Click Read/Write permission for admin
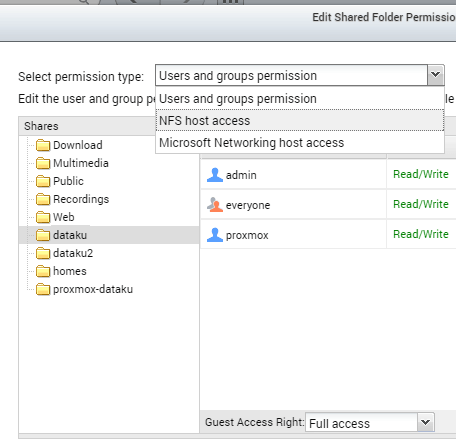Viewport: 456px width, 446px height. point(421,174)
